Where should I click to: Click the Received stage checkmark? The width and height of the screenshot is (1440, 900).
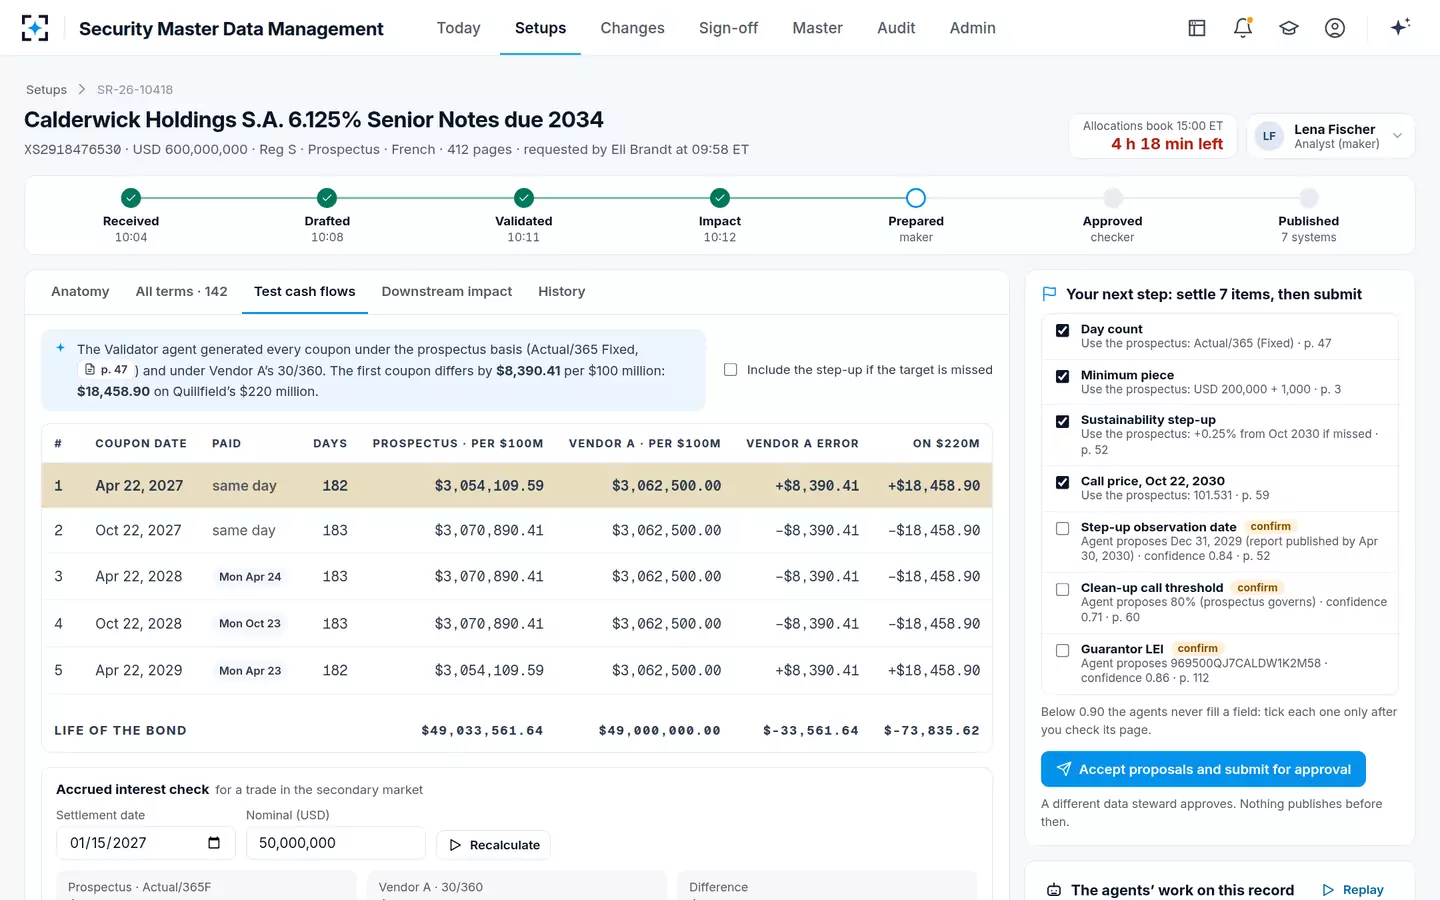click(x=131, y=198)
